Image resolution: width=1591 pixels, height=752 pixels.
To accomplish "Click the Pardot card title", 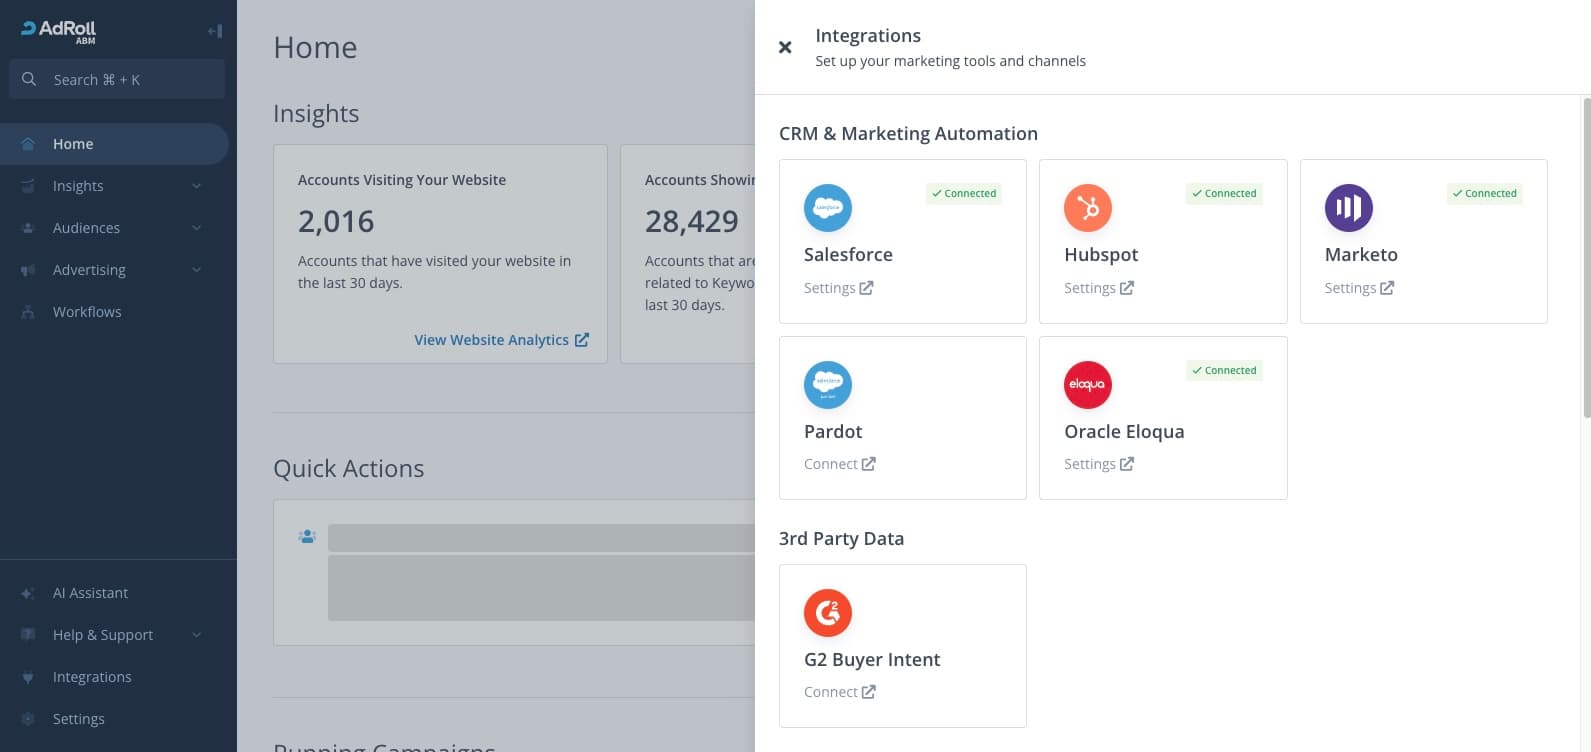I will click(x=833, y=431).
